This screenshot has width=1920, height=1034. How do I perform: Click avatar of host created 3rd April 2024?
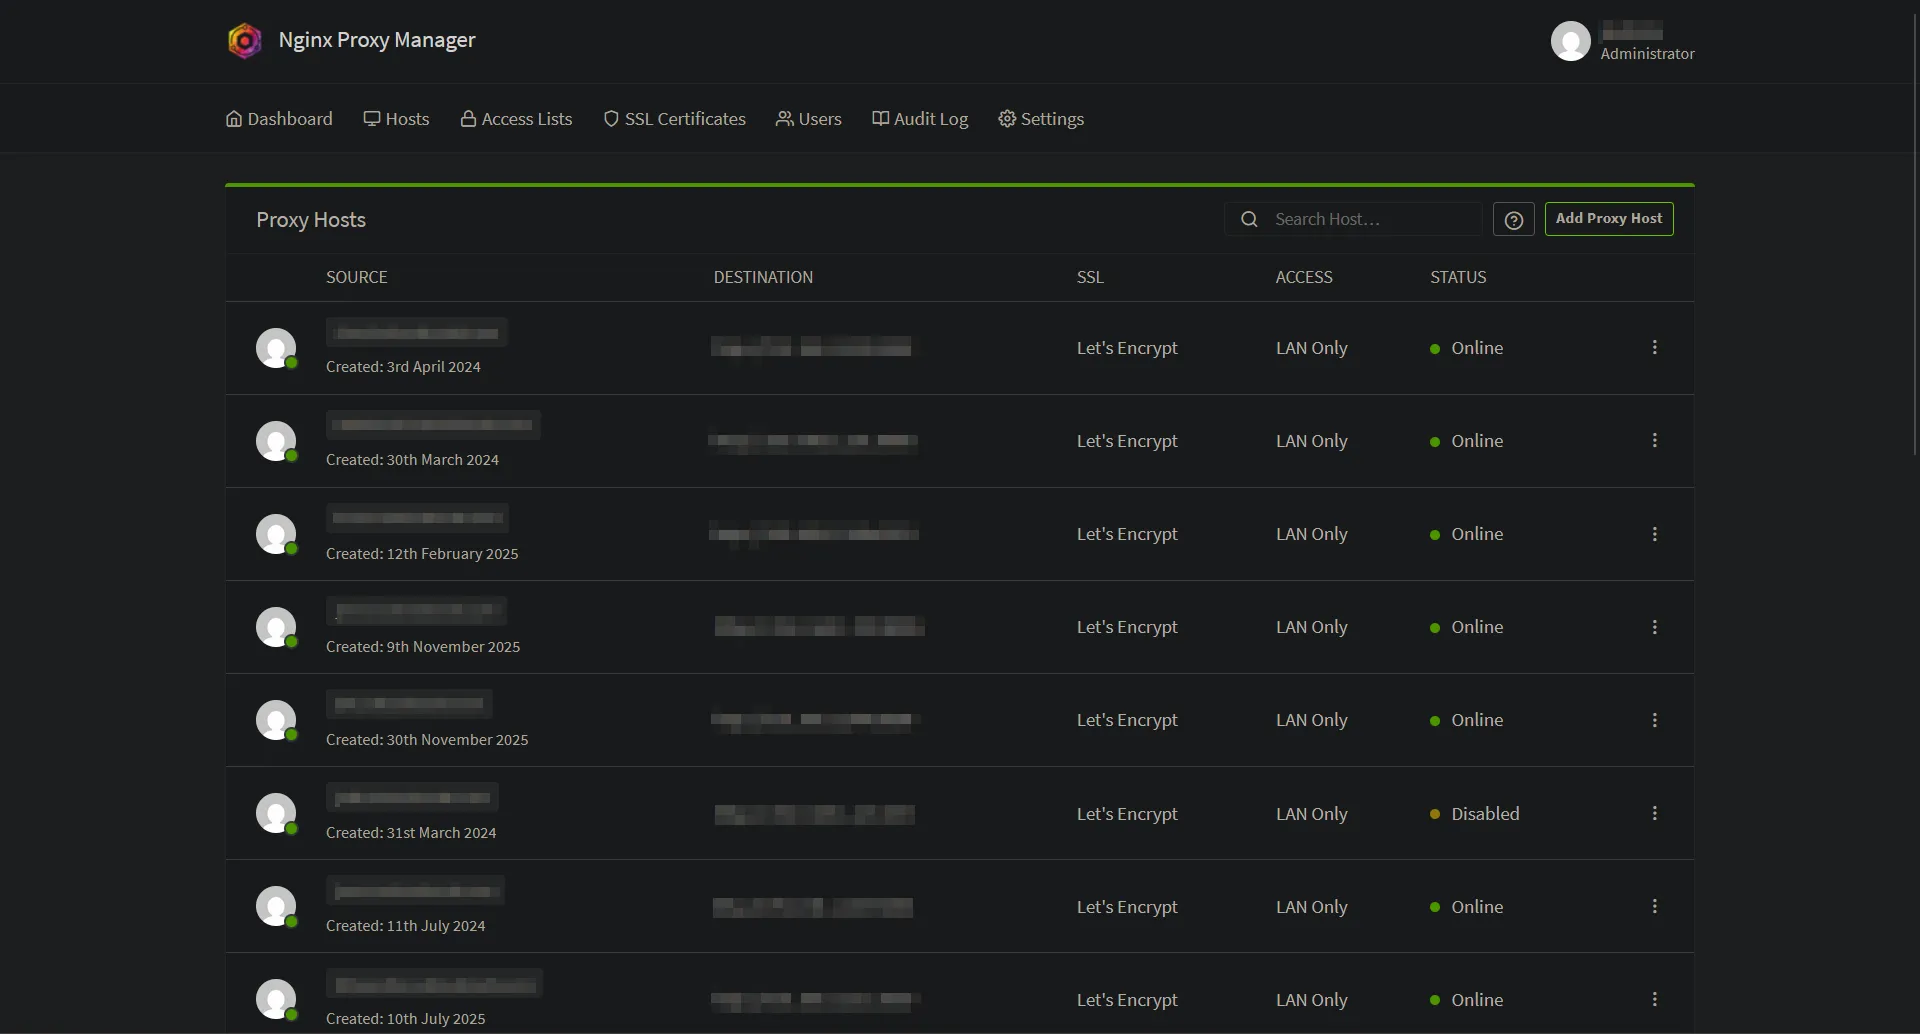(276, 348)
